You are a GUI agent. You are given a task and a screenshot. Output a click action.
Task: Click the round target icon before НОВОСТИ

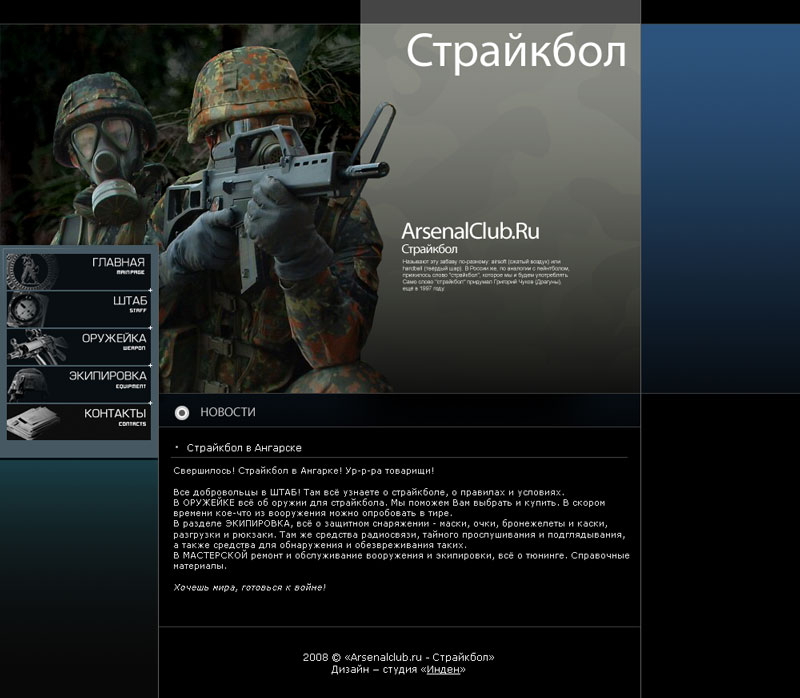(x=182, y=411)
